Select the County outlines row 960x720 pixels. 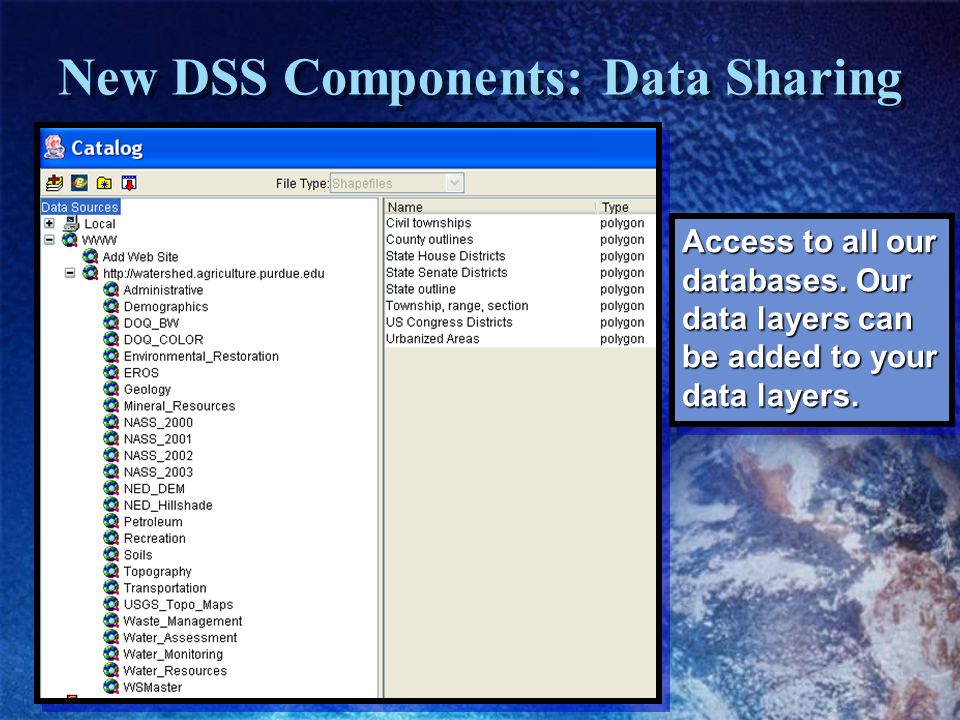pos(520,239)
